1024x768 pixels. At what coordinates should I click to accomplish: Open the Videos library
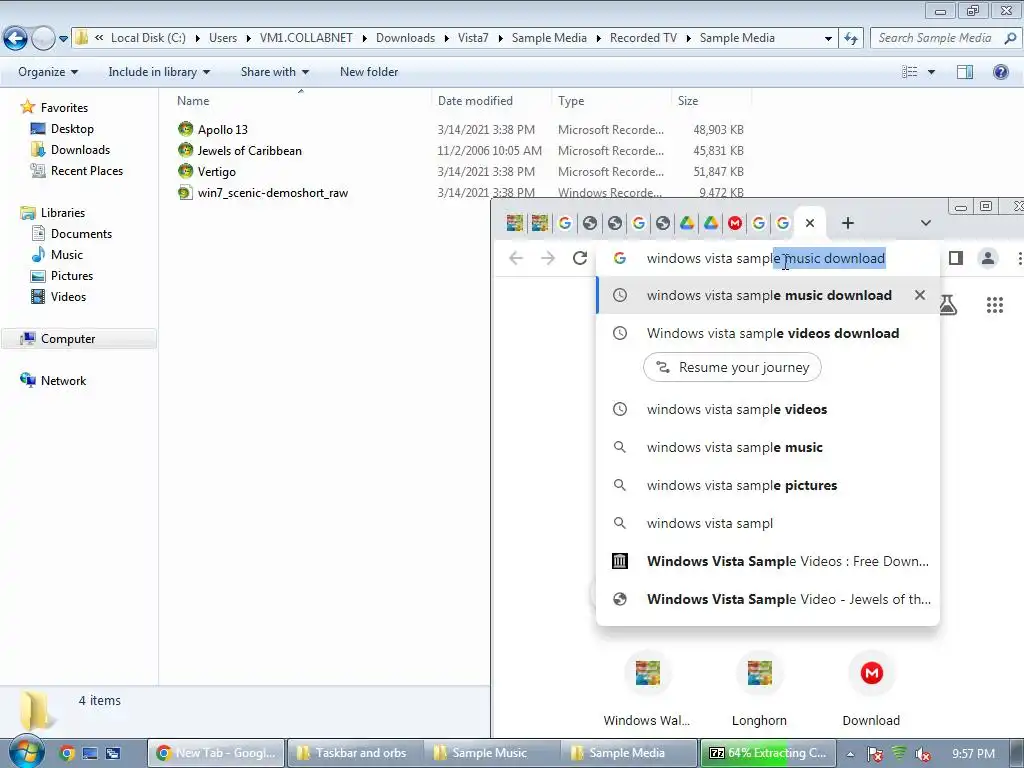[x=68, y=296]
